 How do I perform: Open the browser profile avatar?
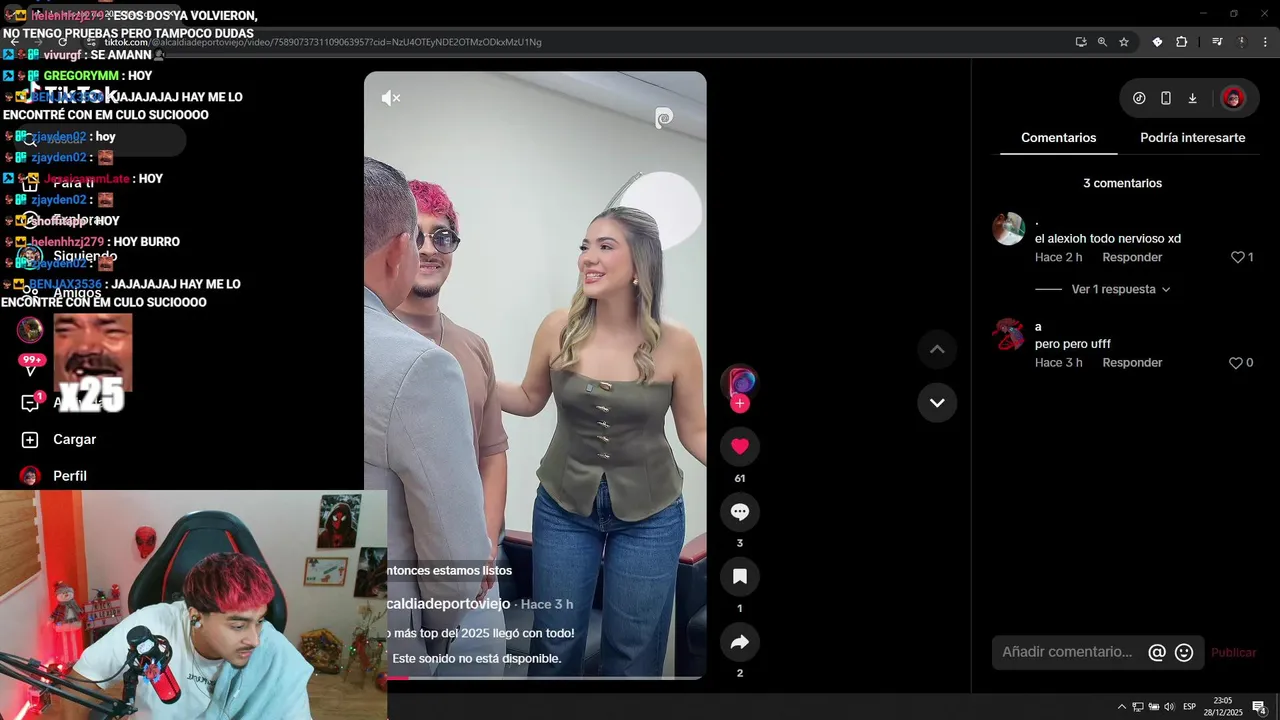click(1241, 42)
